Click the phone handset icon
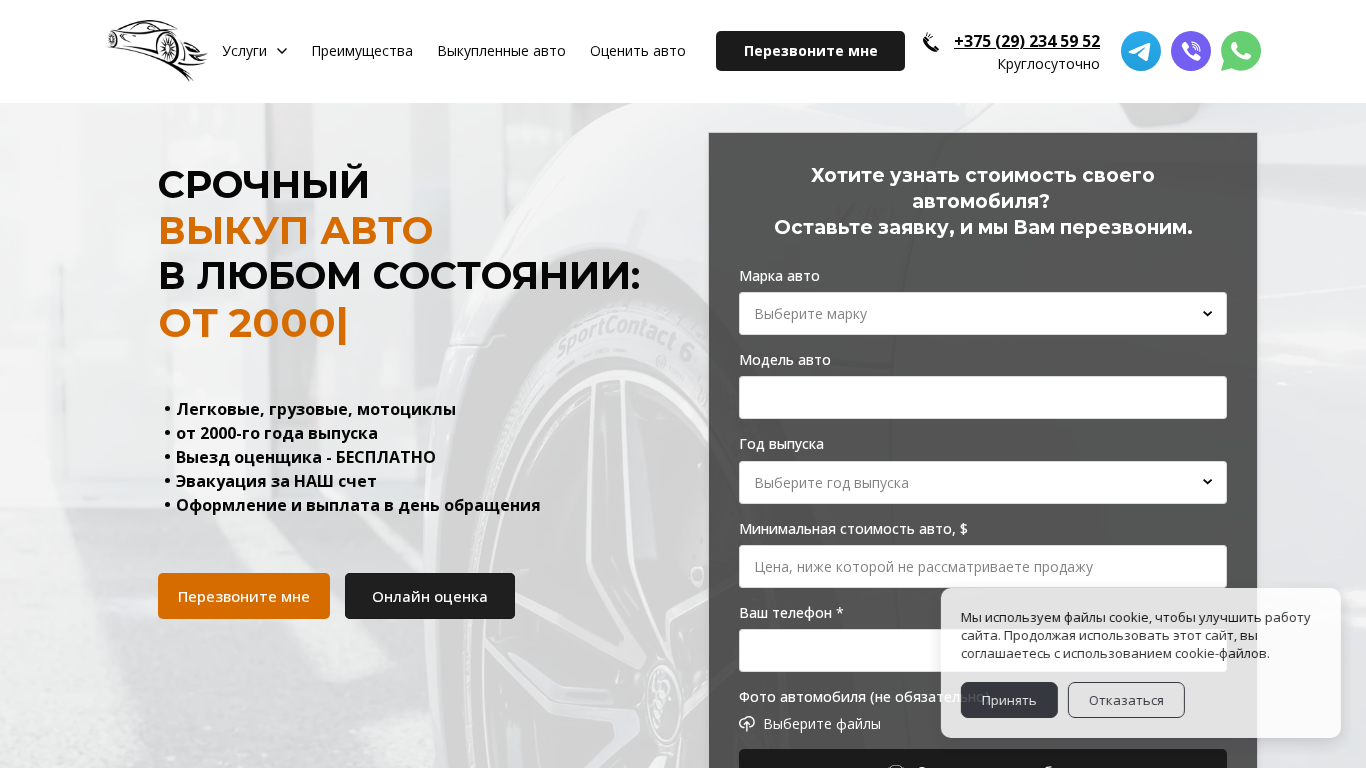Image resolution: width=1366 pixels, height=768 pixels. pyautogui.click(x=931, y=42)
